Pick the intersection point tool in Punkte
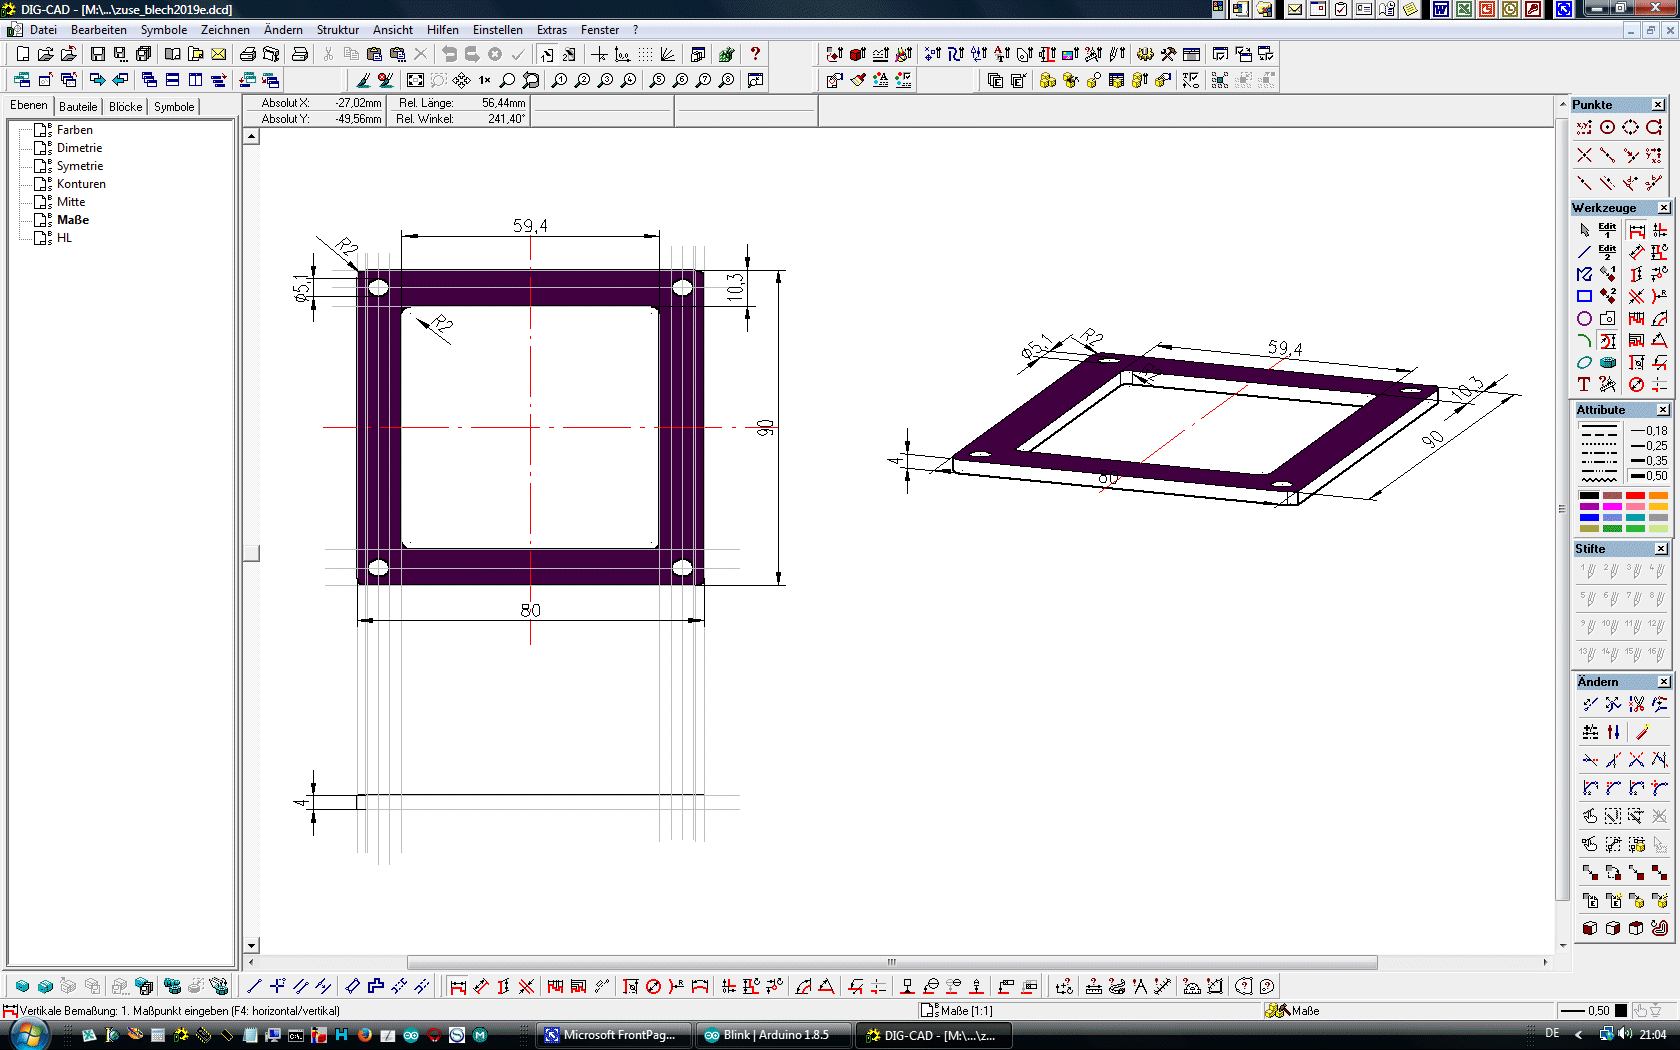 pos(1584,155)
